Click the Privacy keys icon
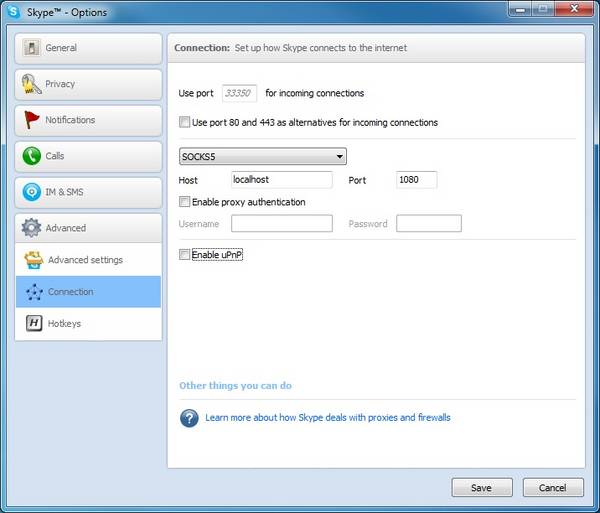The height and width of the screenshot is (513, 600). (31, 84)
